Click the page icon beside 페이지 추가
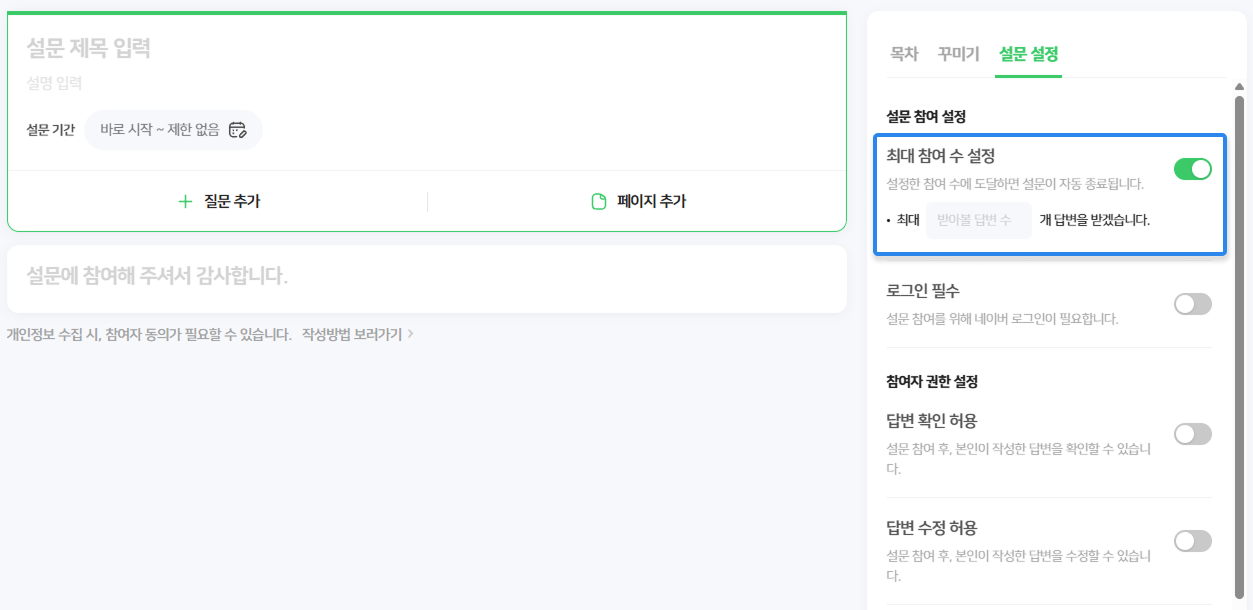1253x610 pixels. click(x=599, y=202)
